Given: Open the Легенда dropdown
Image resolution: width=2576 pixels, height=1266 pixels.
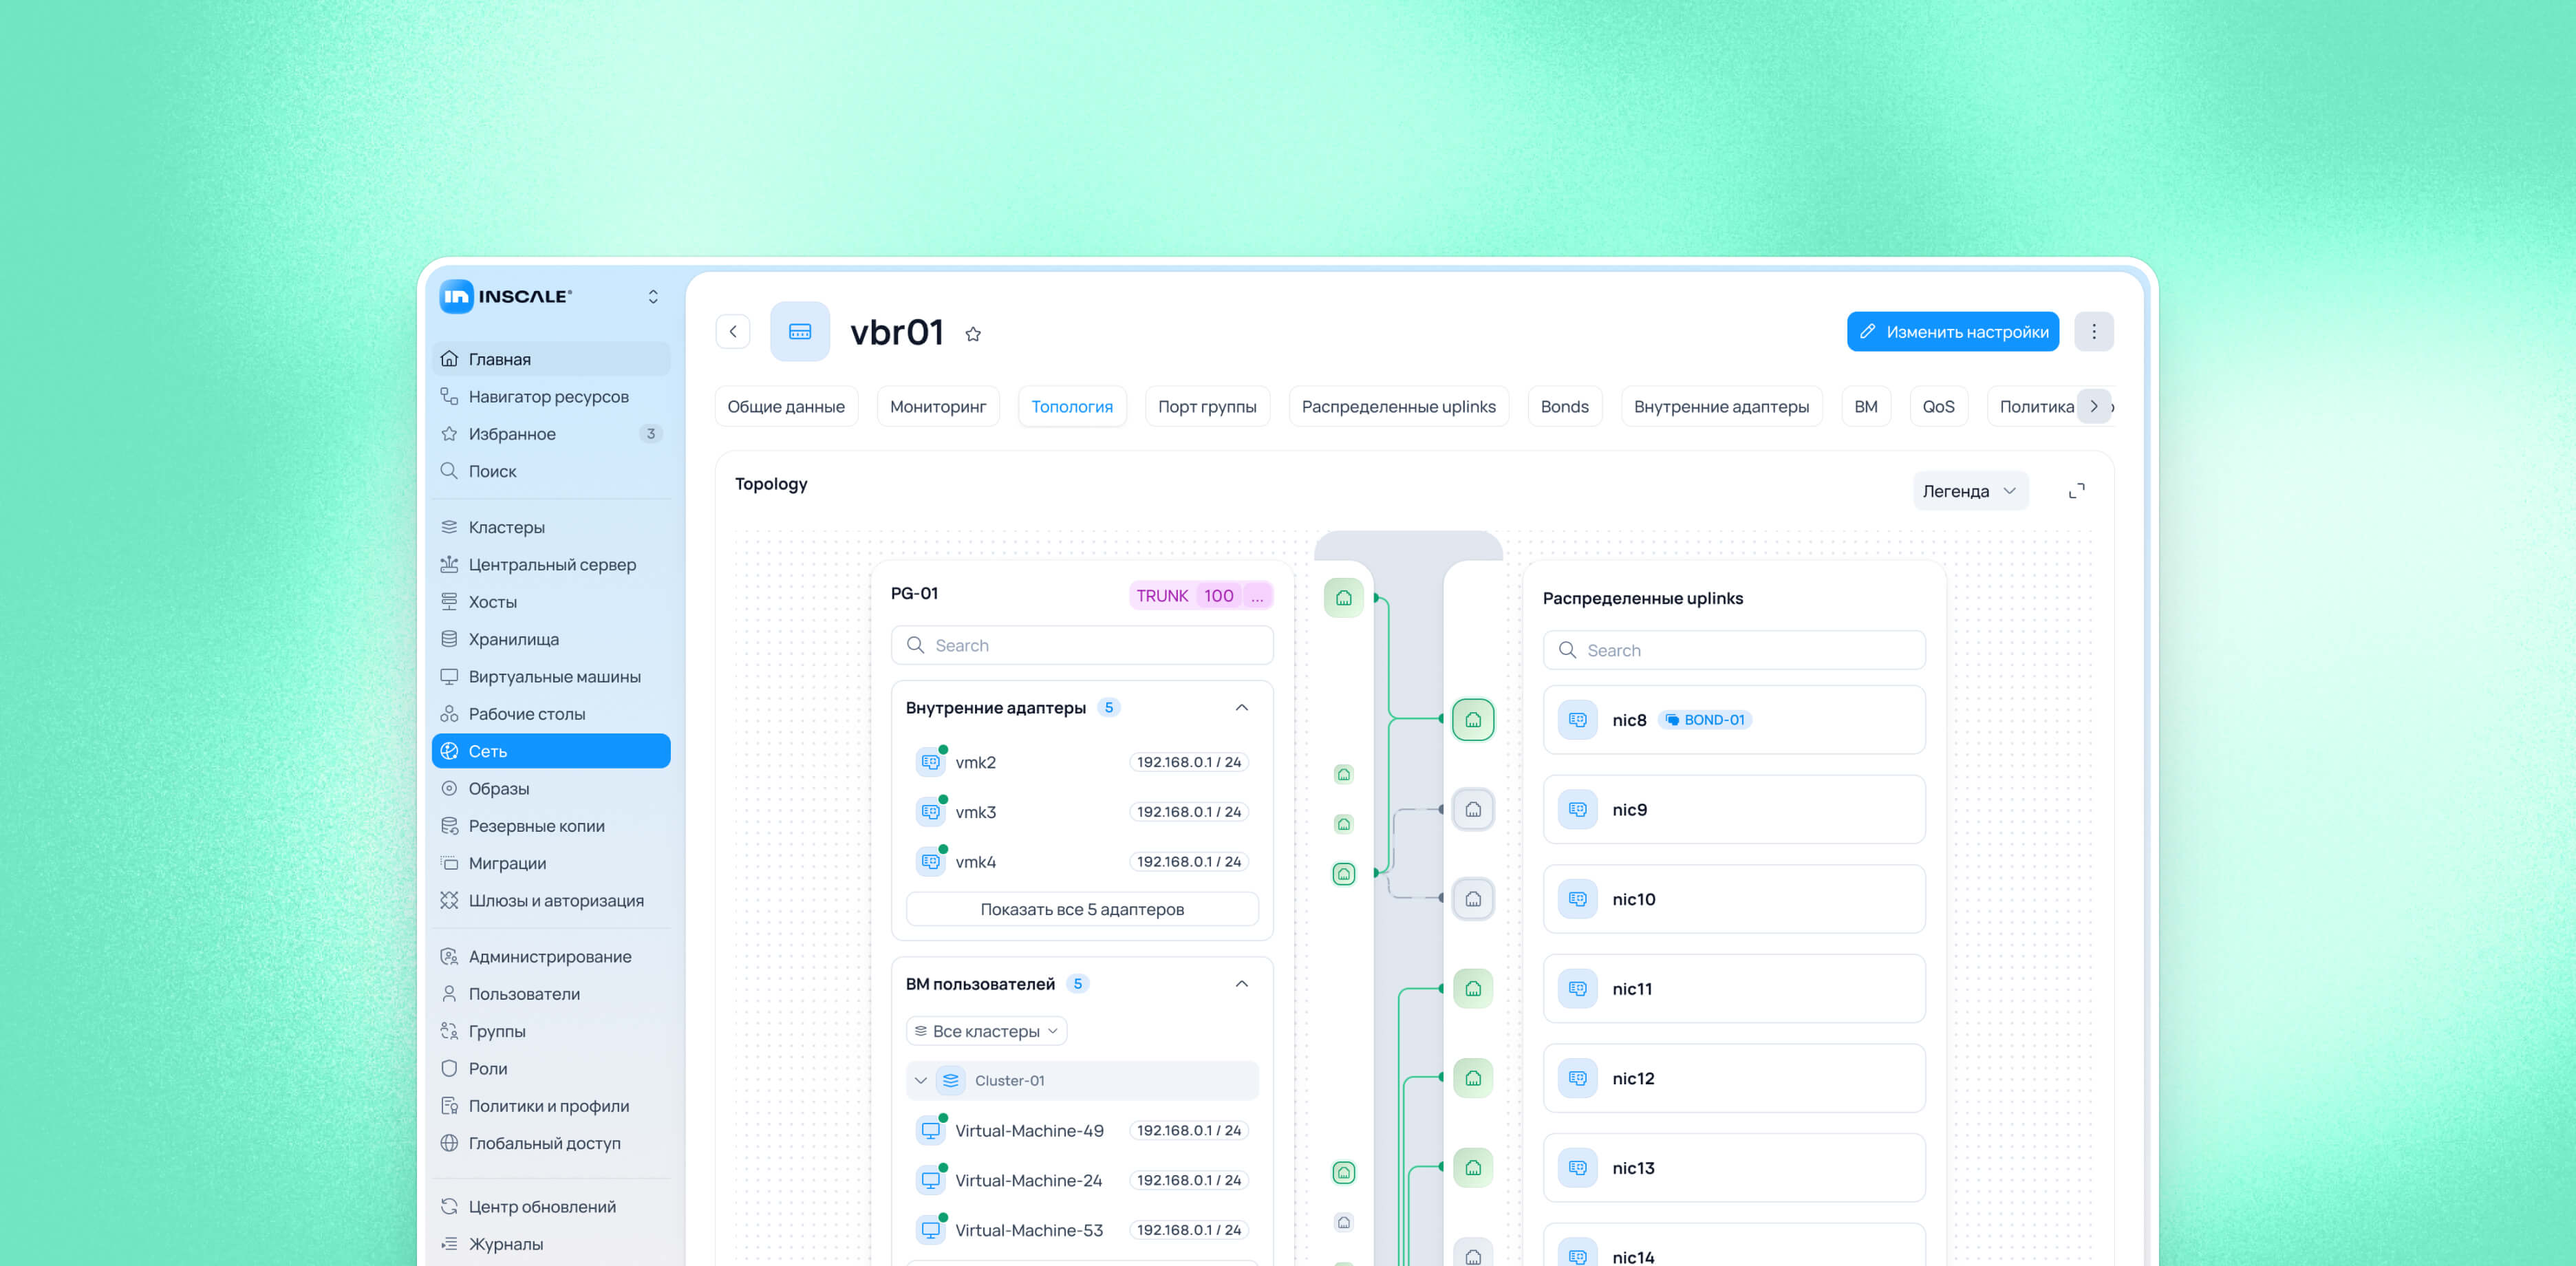Looking at the screenshot, I should pos(1969,491).
